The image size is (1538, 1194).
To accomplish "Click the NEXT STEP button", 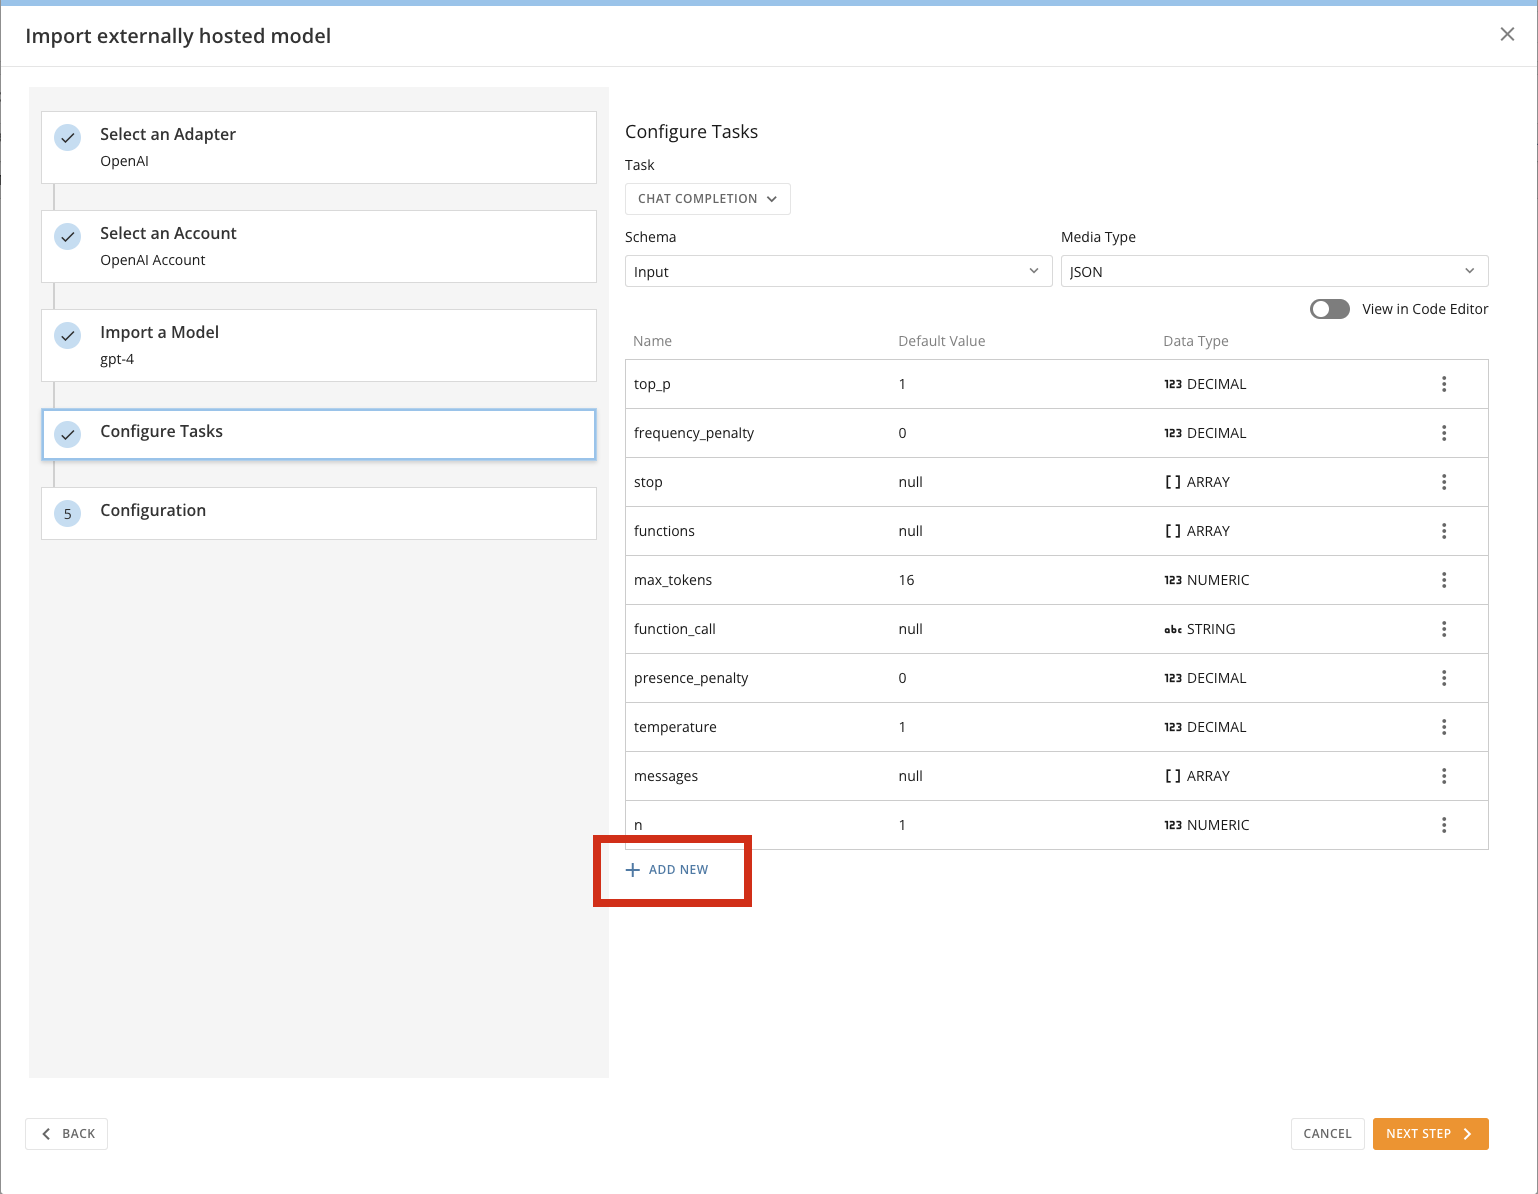I will [1430, 1134].
